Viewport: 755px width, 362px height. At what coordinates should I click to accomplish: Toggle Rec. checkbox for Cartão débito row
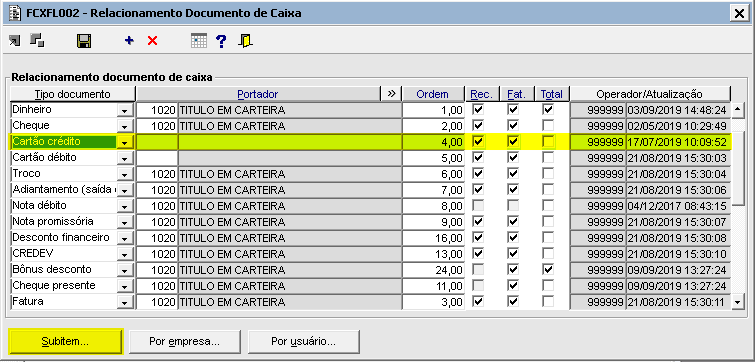coord(478,157)
